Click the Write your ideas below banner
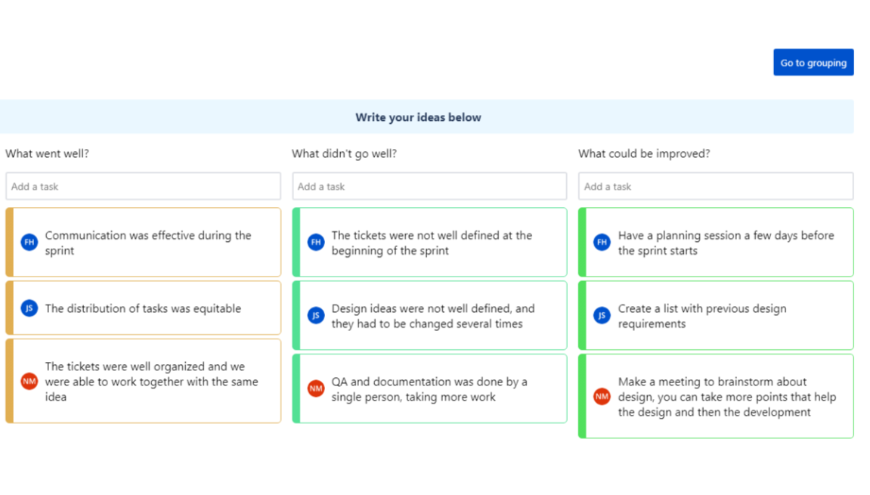The width and height of the screenshot is (870, 495). coord(418,117)
